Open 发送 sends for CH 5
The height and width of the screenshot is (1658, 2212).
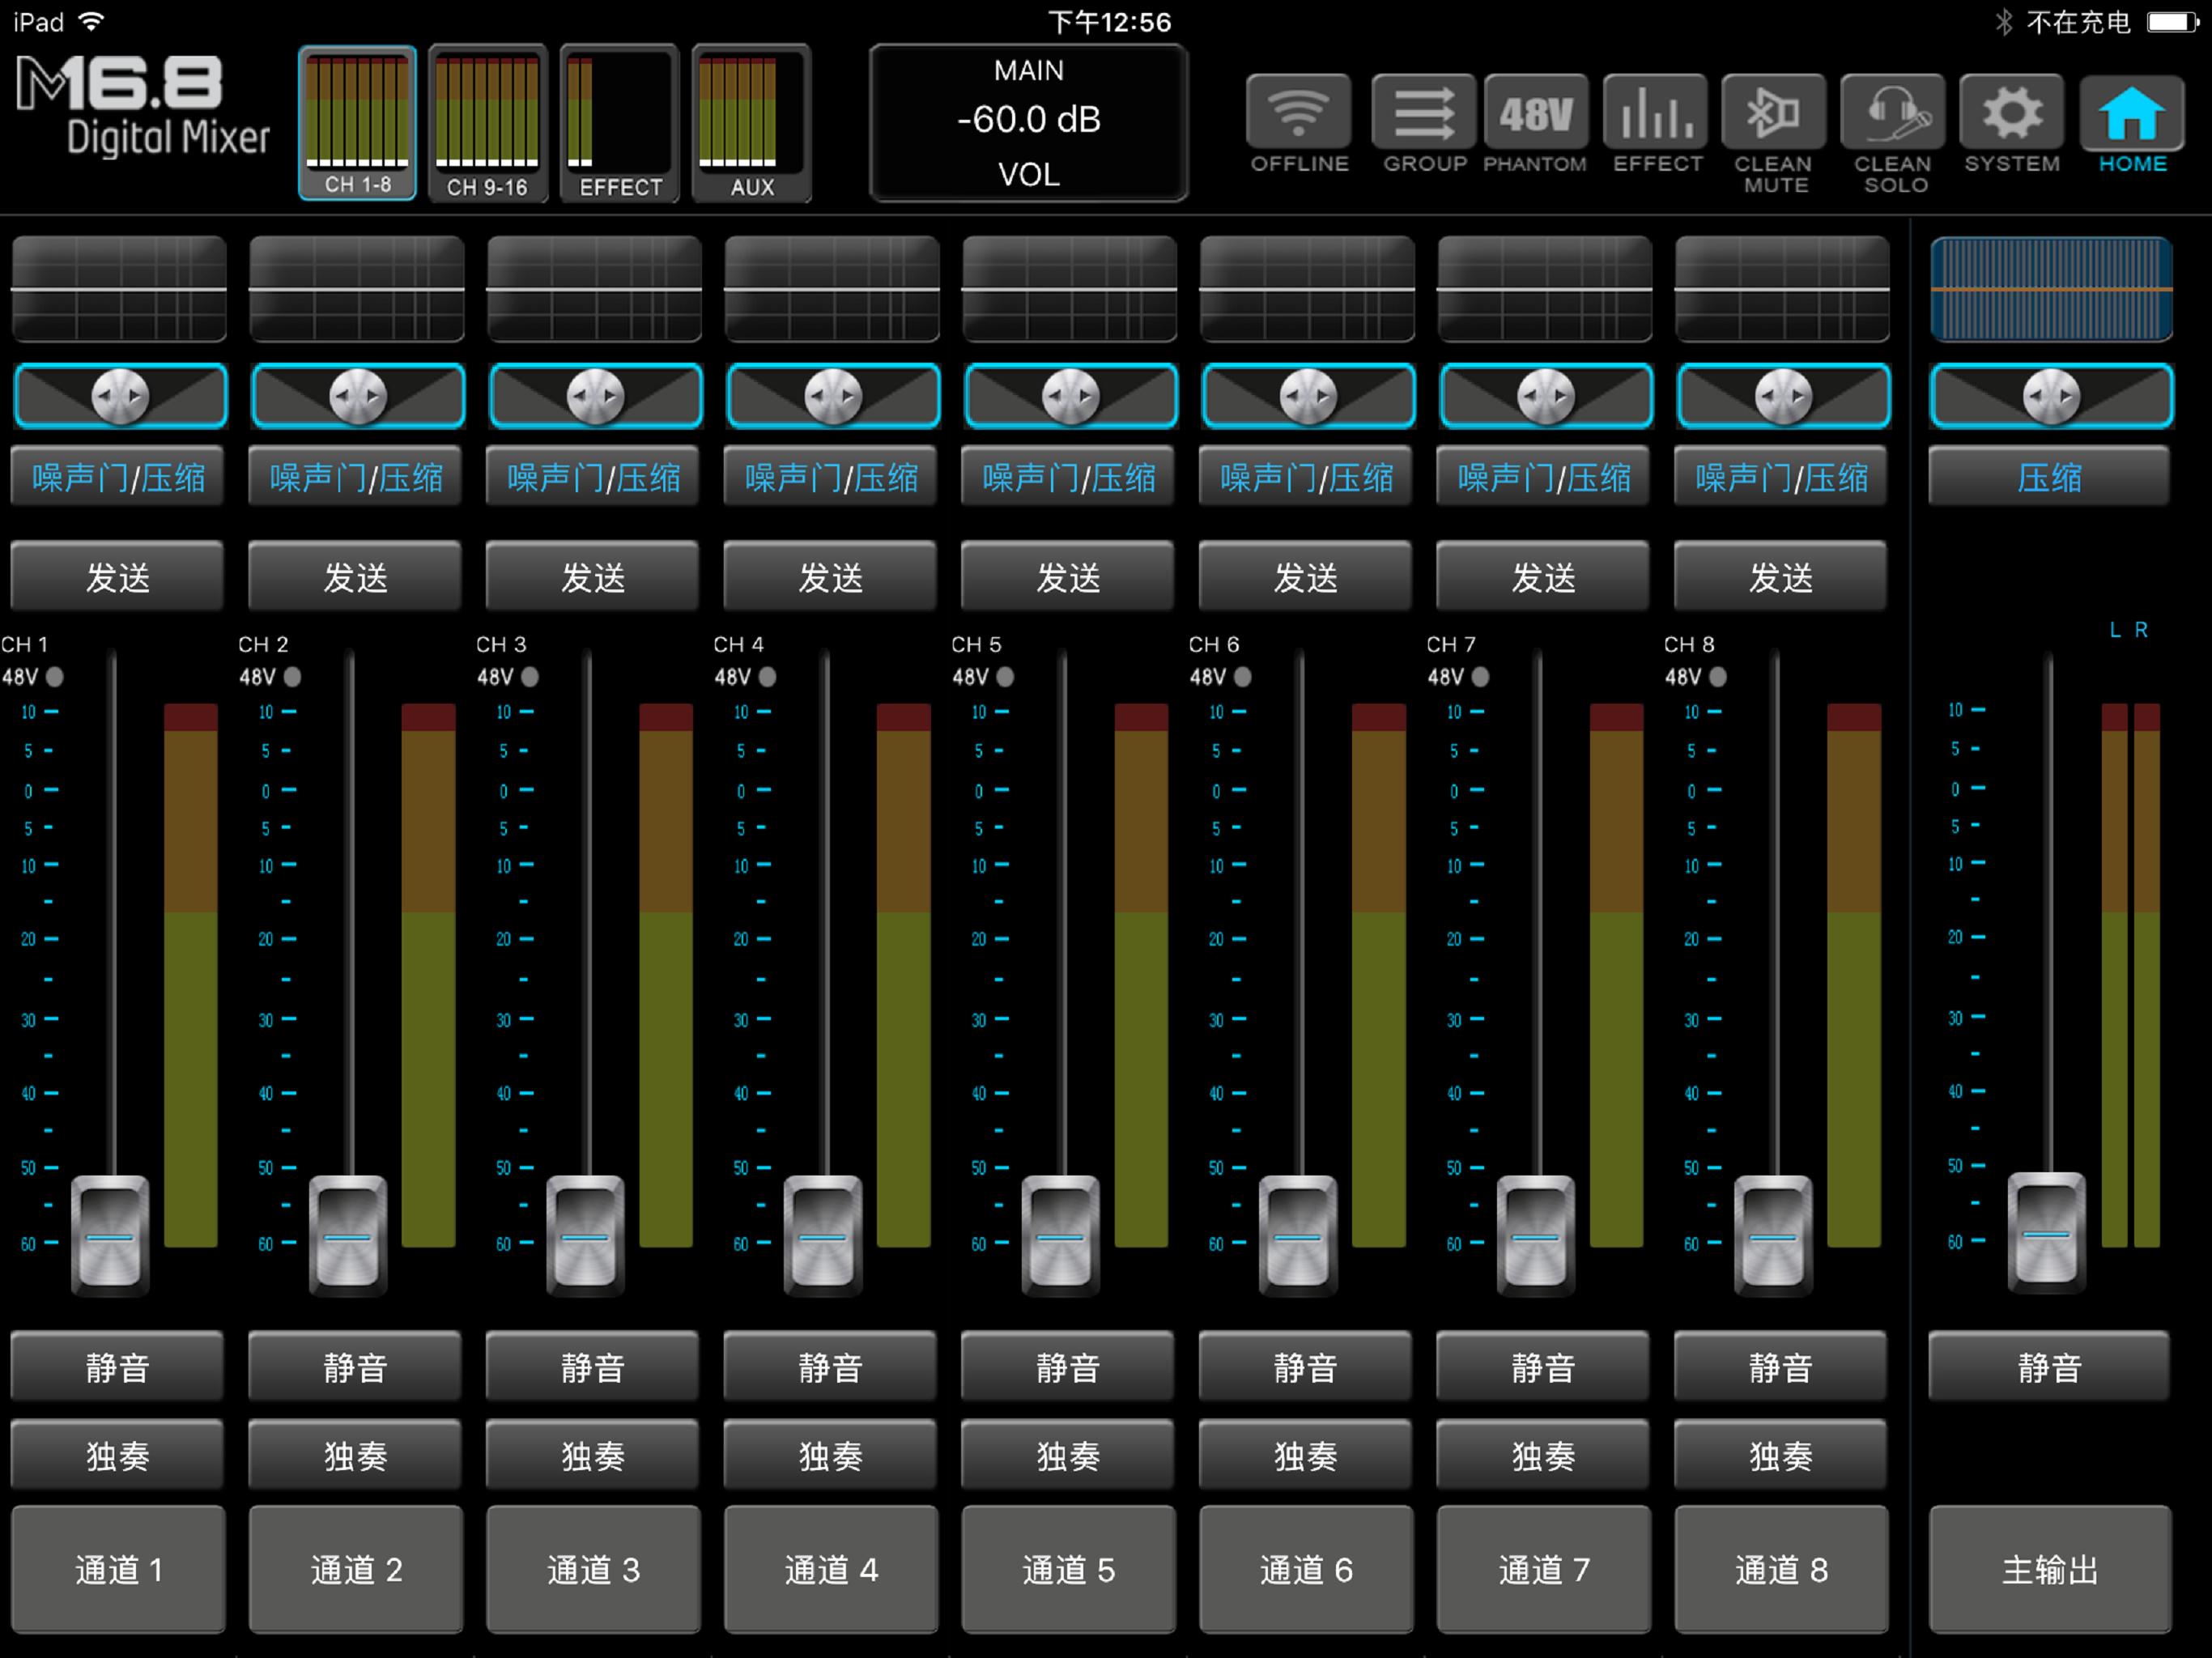[1068, 576]
